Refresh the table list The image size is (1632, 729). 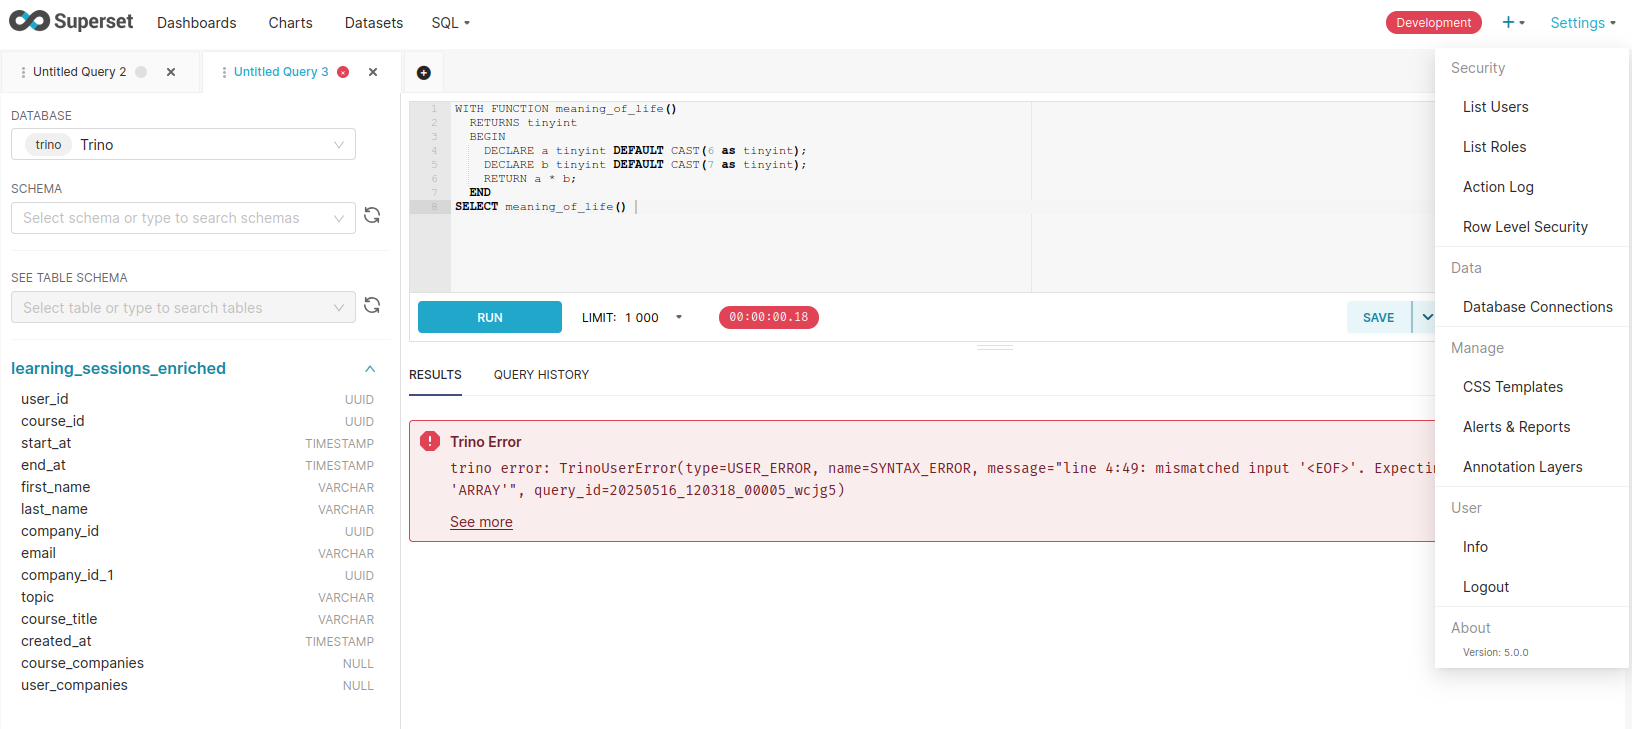point(372,305)
